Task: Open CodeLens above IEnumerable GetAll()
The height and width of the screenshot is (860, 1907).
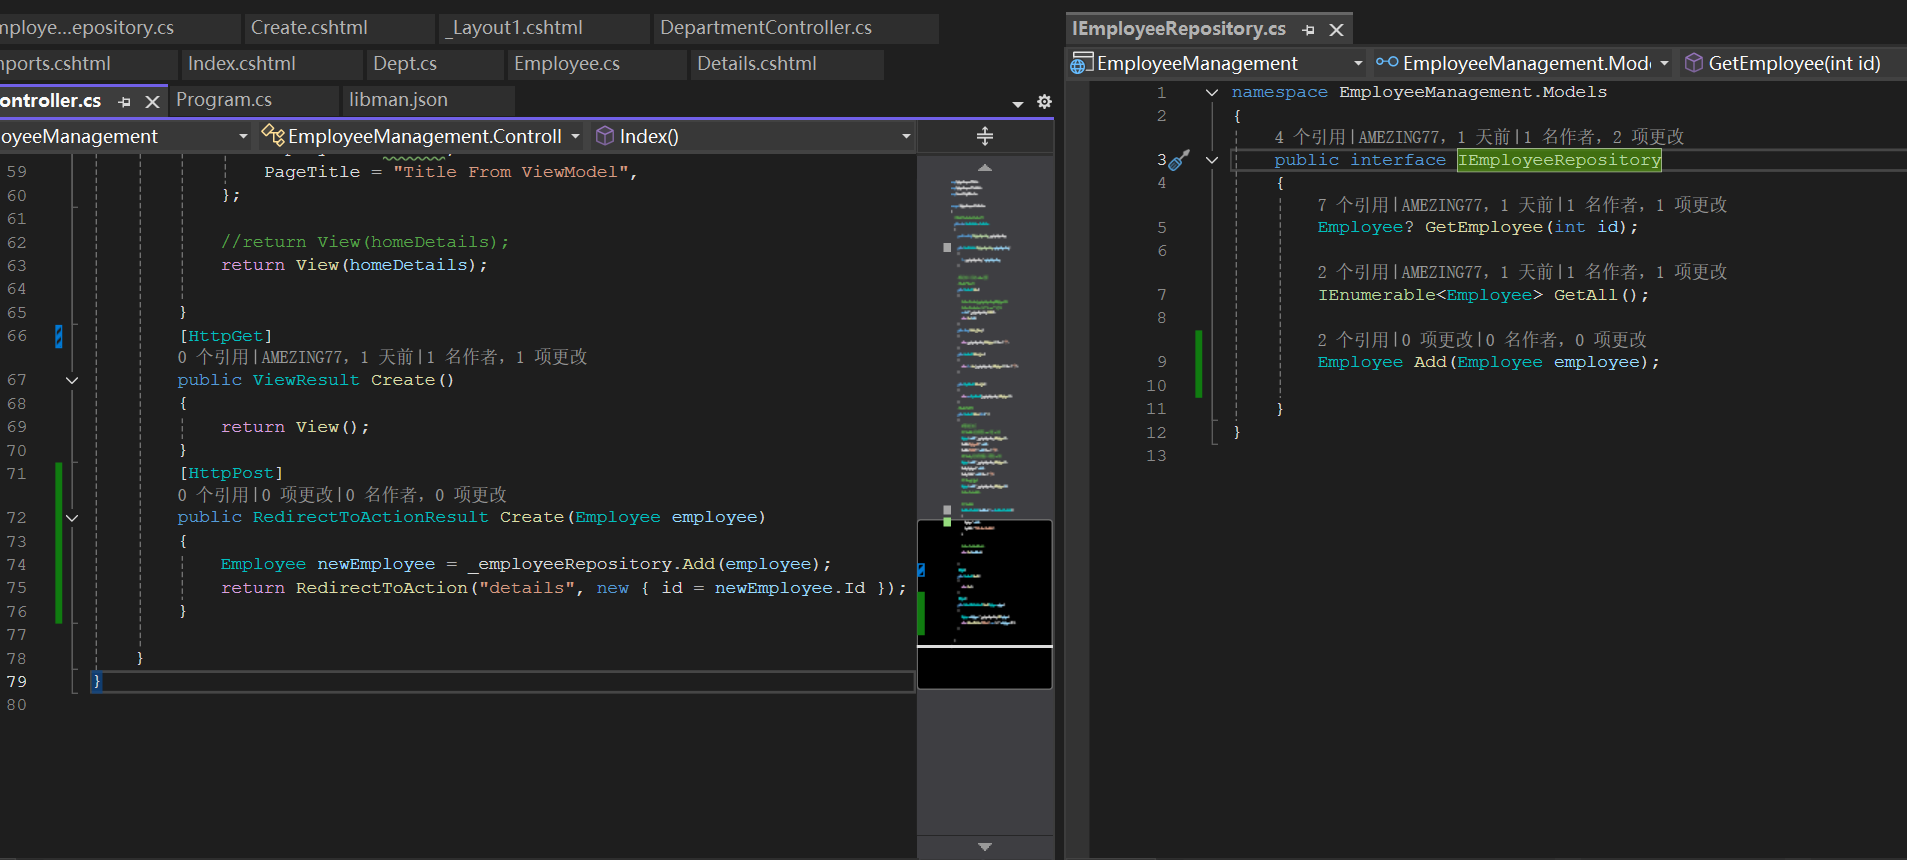Action: pos(1522,272)
